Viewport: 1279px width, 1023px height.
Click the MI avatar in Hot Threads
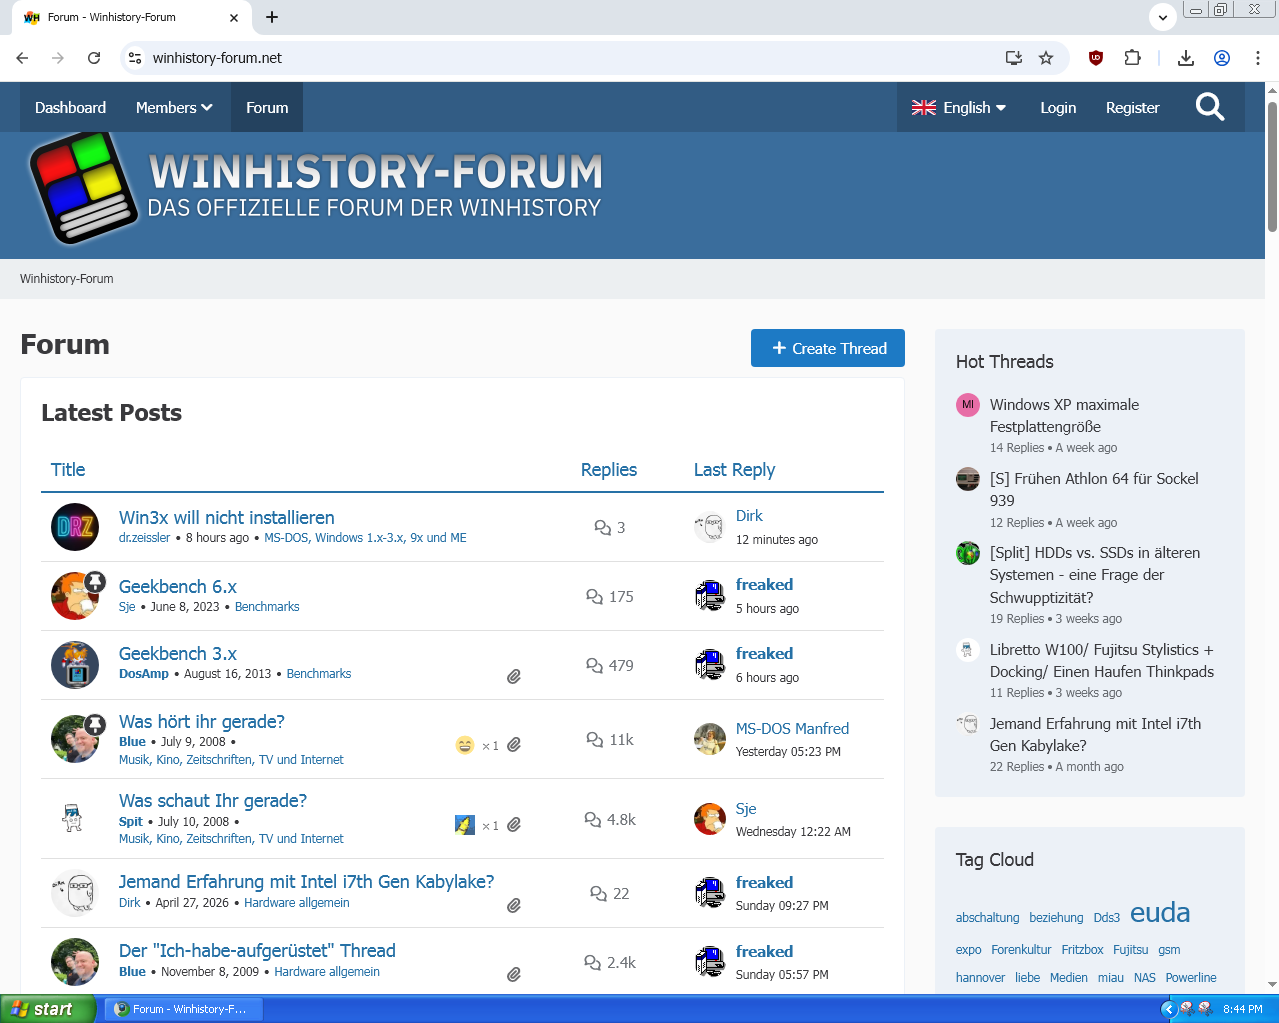click(968, 405)
